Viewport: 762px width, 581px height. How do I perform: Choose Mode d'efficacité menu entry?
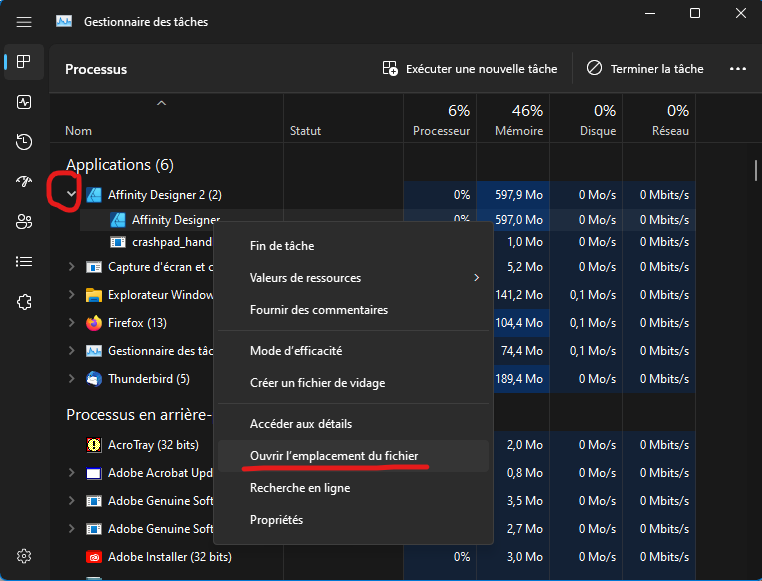[x=353, y=351]
